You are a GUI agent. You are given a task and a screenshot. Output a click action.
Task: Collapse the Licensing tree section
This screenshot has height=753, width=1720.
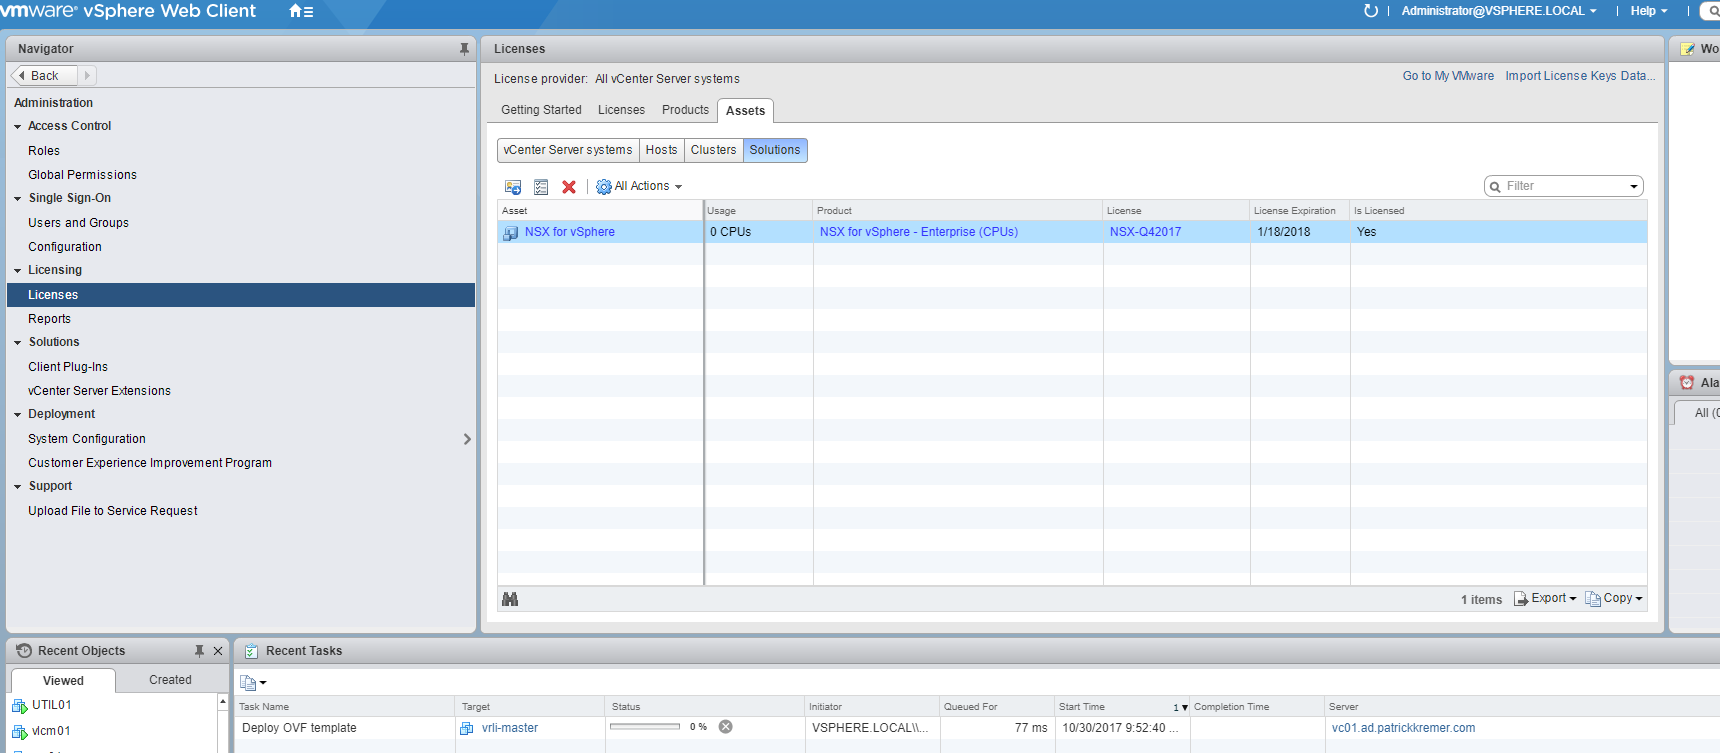[18, 271]
